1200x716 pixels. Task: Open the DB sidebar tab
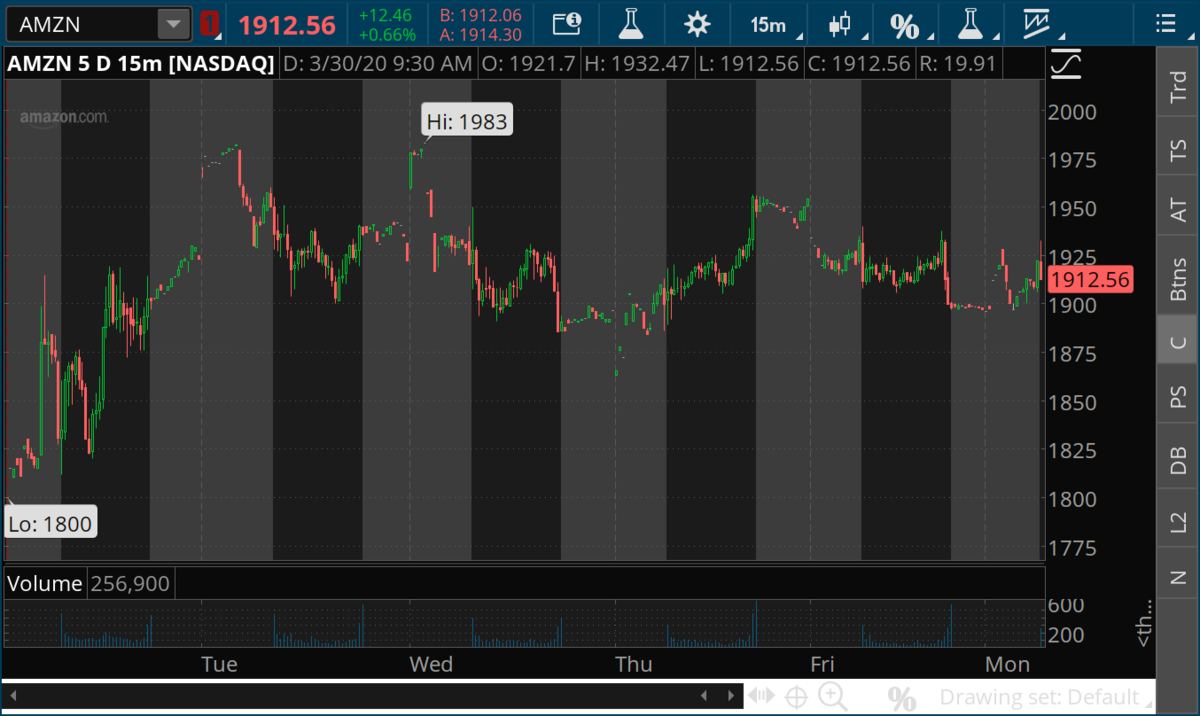pos(1178,459)
